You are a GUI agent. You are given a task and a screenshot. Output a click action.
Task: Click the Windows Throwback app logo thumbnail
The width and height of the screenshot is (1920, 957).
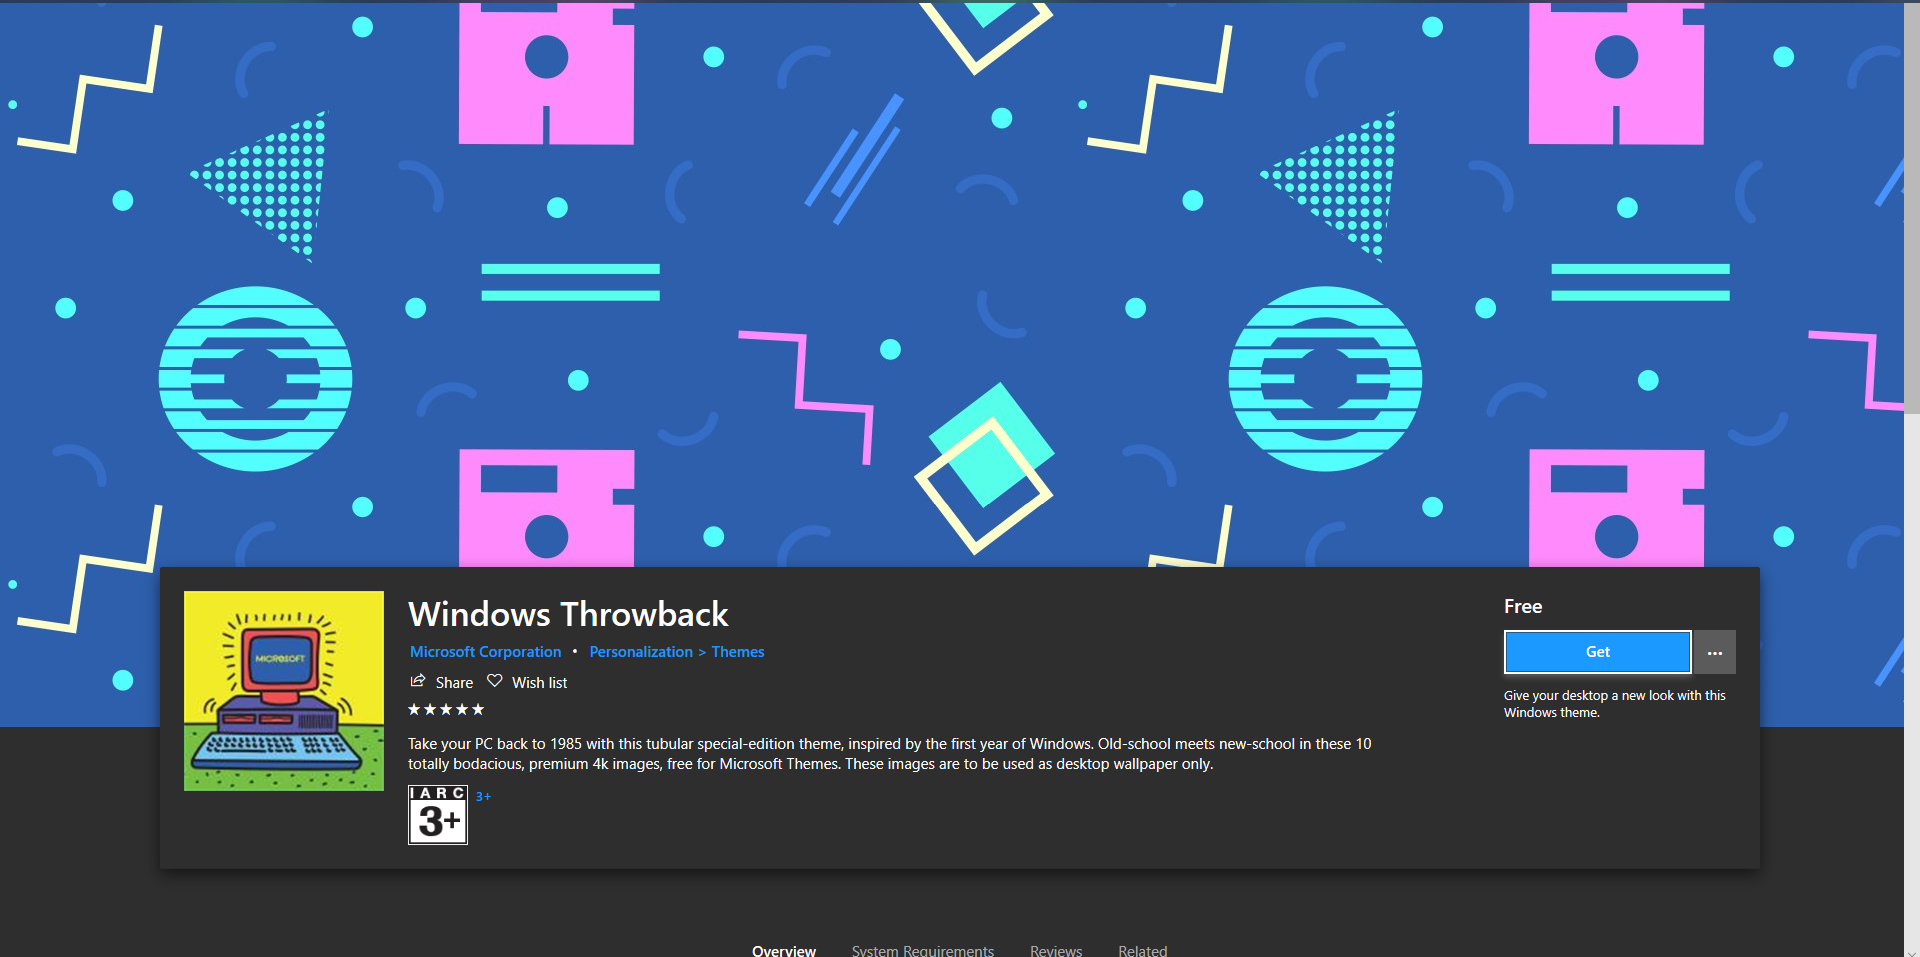pos(283,690)
